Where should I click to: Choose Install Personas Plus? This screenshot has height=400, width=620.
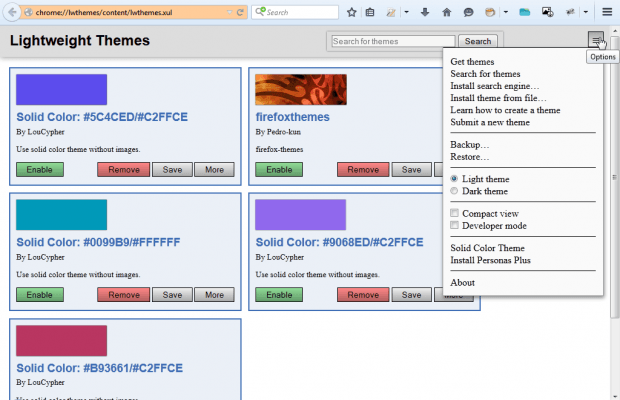click(490, 260)
